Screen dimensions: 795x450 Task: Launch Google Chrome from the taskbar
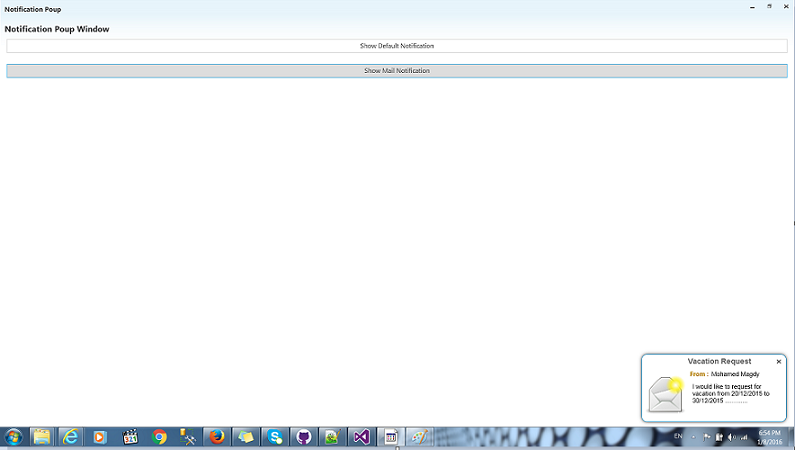(159, 437)
